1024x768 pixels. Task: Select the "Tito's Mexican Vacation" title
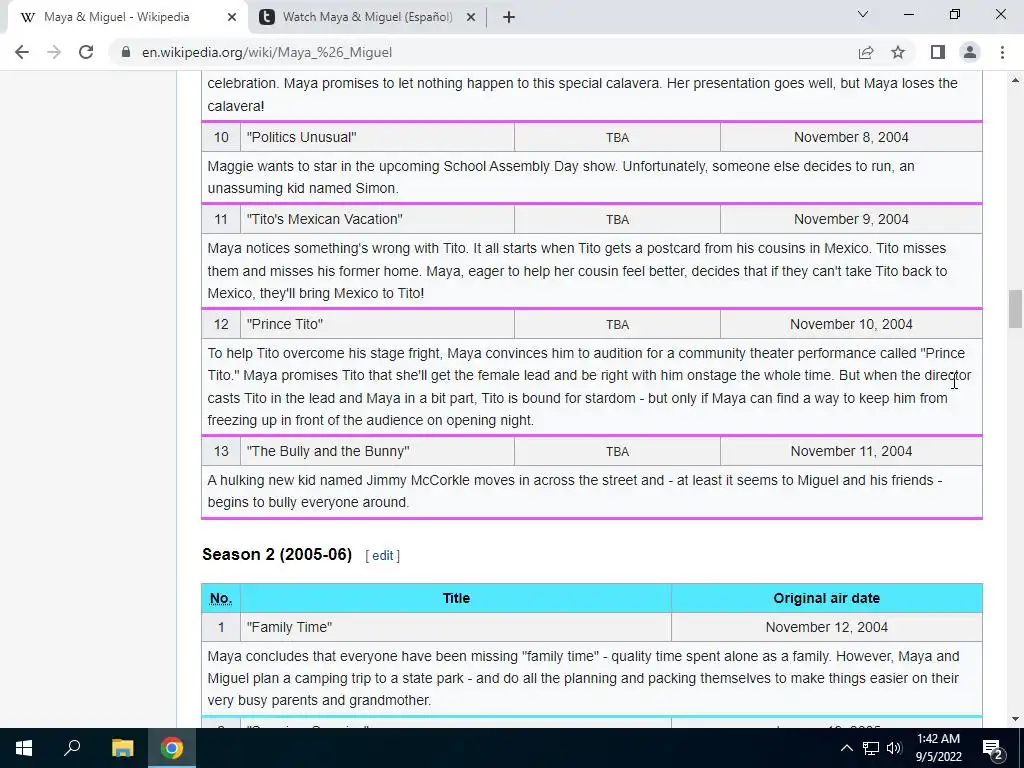325,219
